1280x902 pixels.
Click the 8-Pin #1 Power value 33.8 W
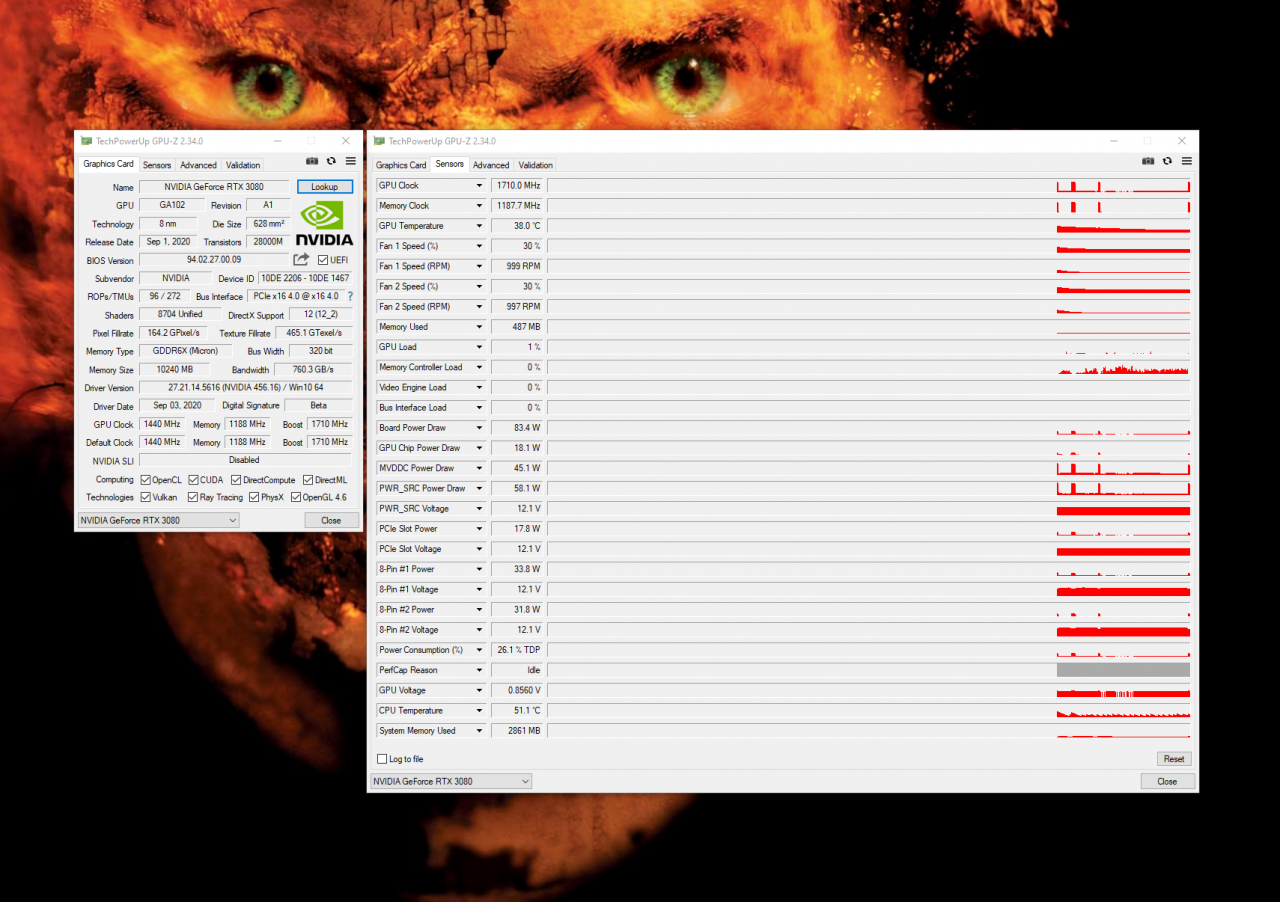518,569
